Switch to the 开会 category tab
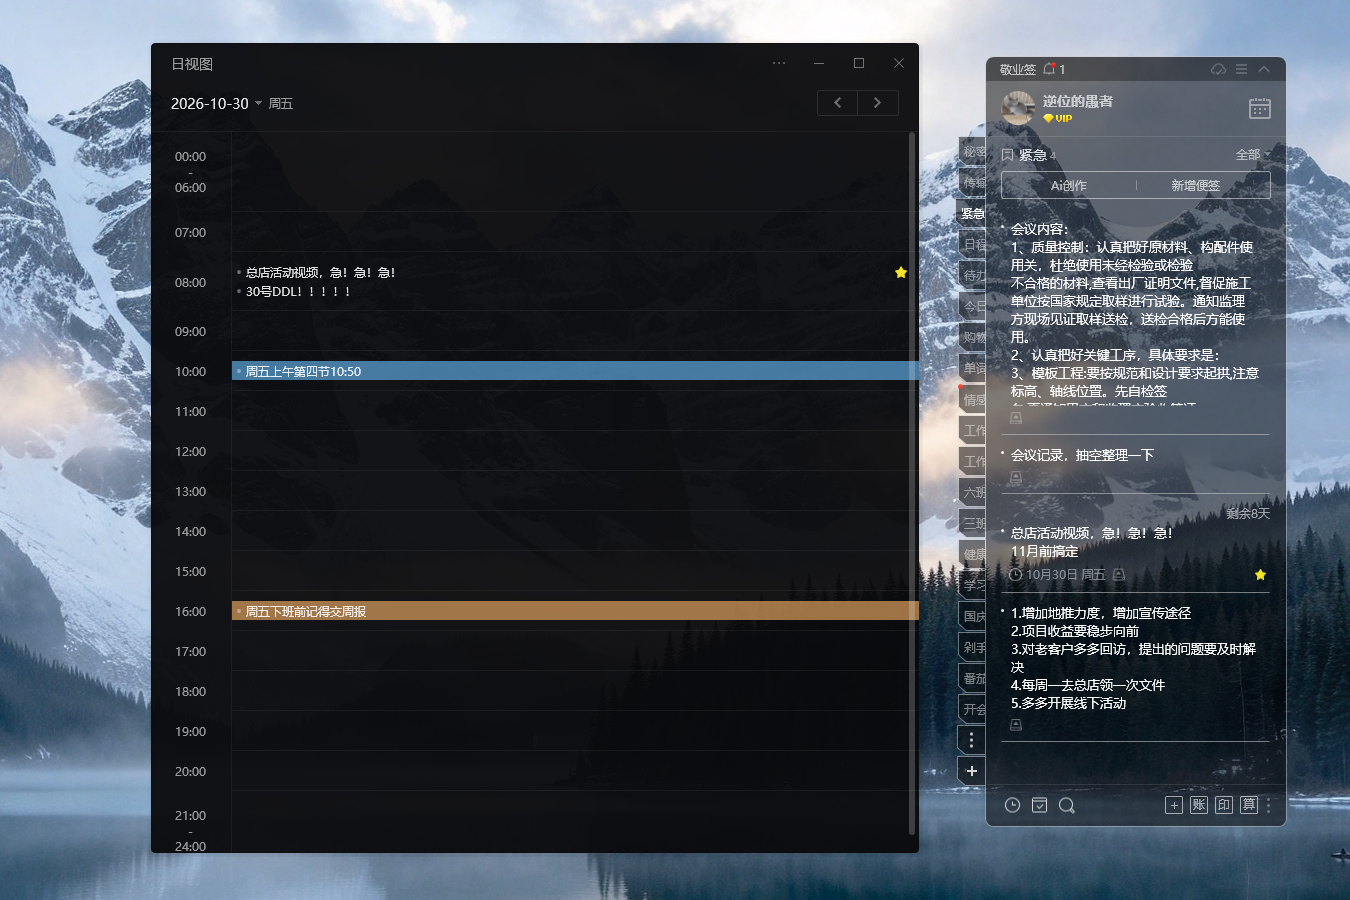1350x900 pixels. pos(972,709)
